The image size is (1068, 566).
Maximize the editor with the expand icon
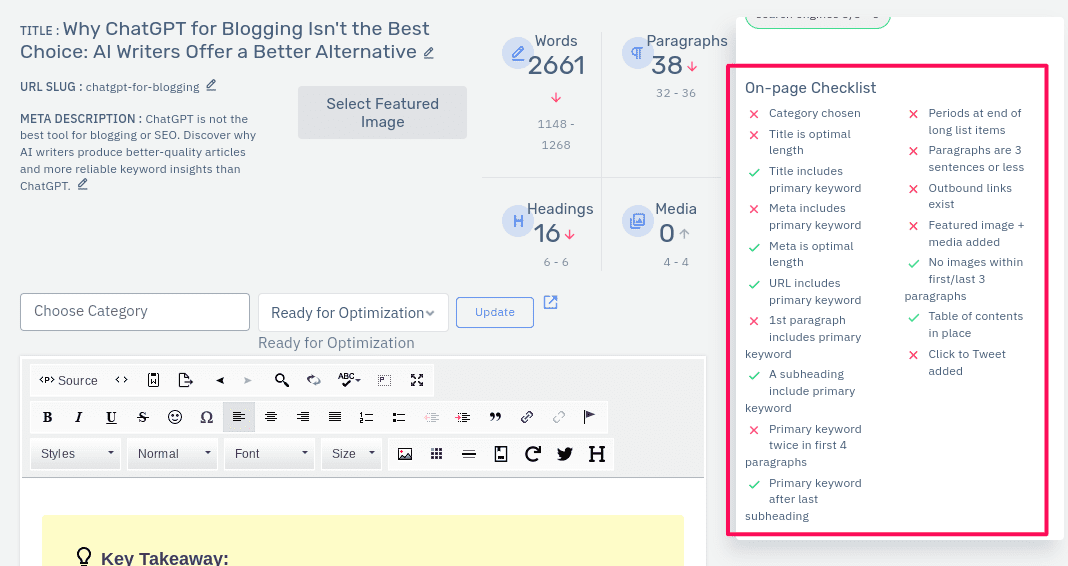point(417,380)
